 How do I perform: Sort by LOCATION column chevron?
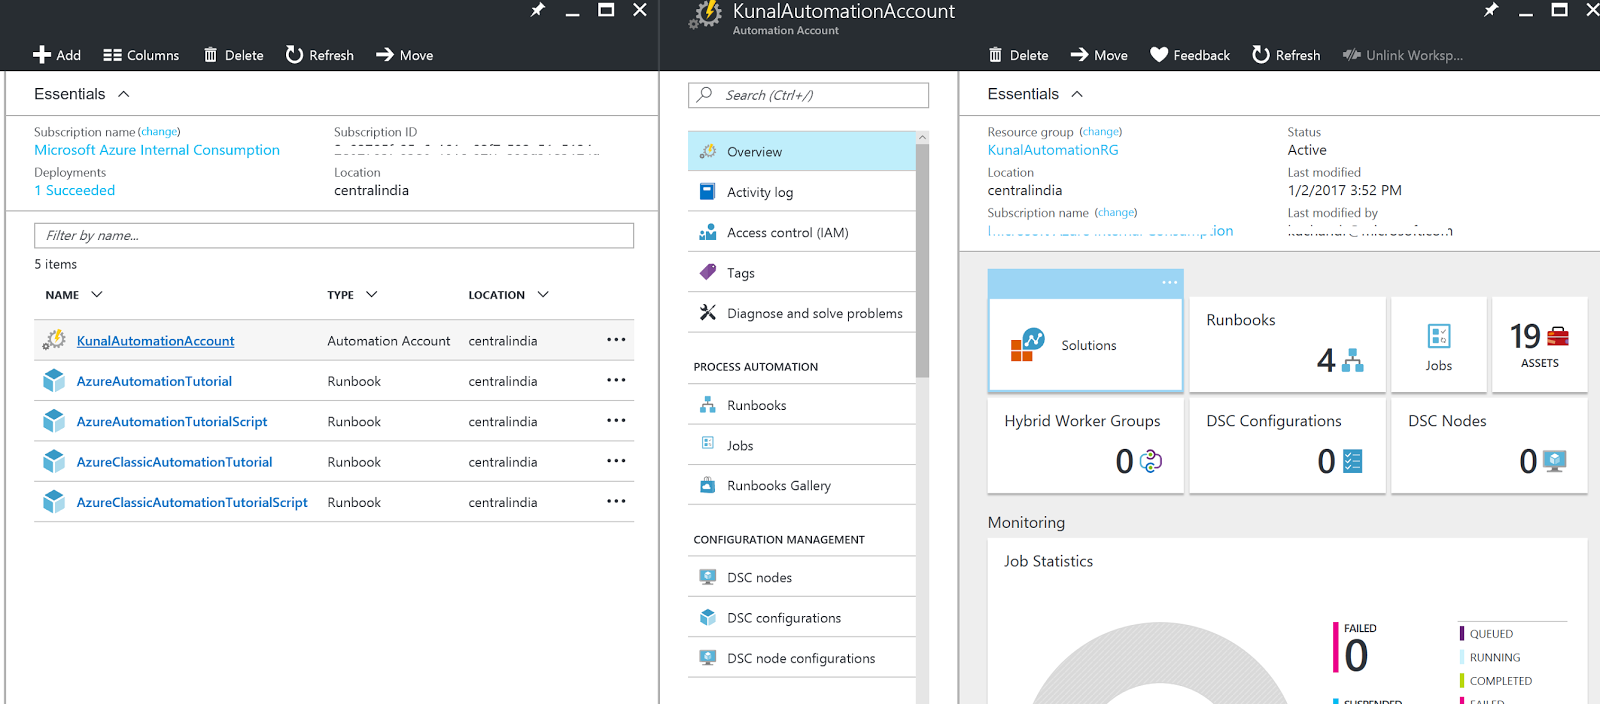[543, 294]
